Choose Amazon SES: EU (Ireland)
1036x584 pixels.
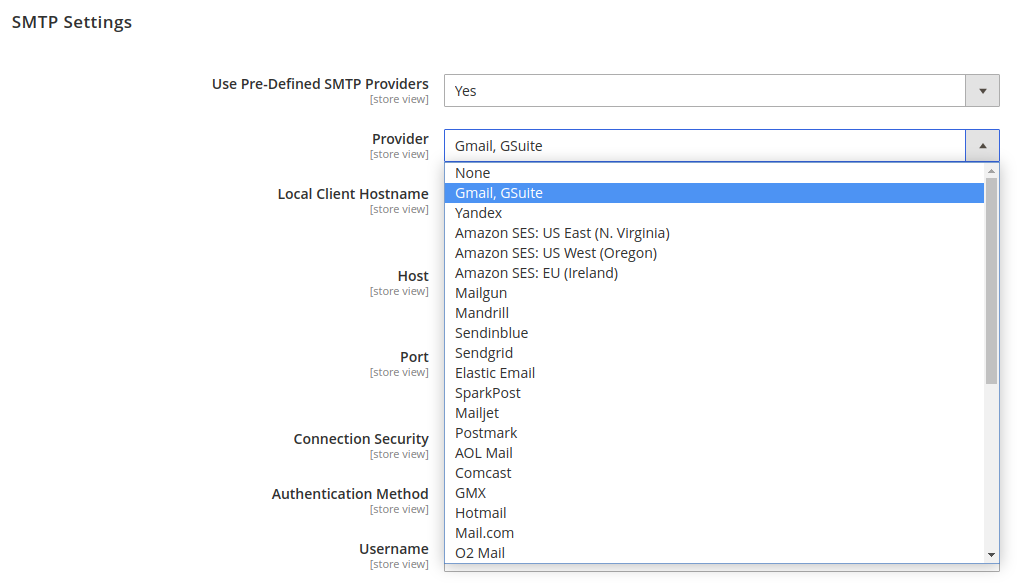coord(536,273)
